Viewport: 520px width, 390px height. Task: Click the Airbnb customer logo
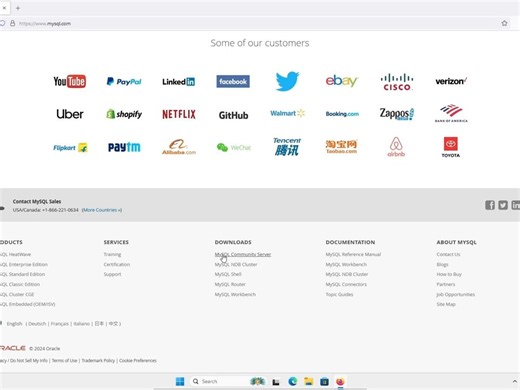point(396,147)
